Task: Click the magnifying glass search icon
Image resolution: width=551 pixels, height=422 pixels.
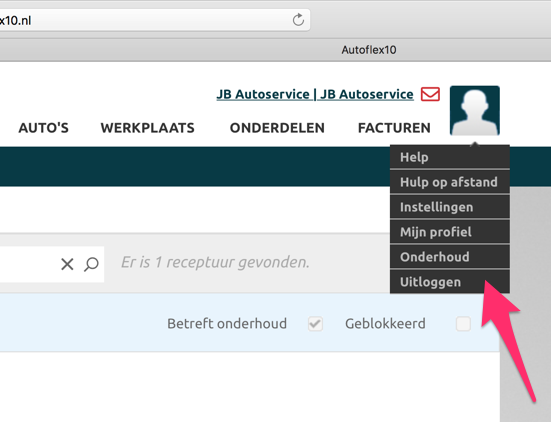Action: (x=91, y=264)
